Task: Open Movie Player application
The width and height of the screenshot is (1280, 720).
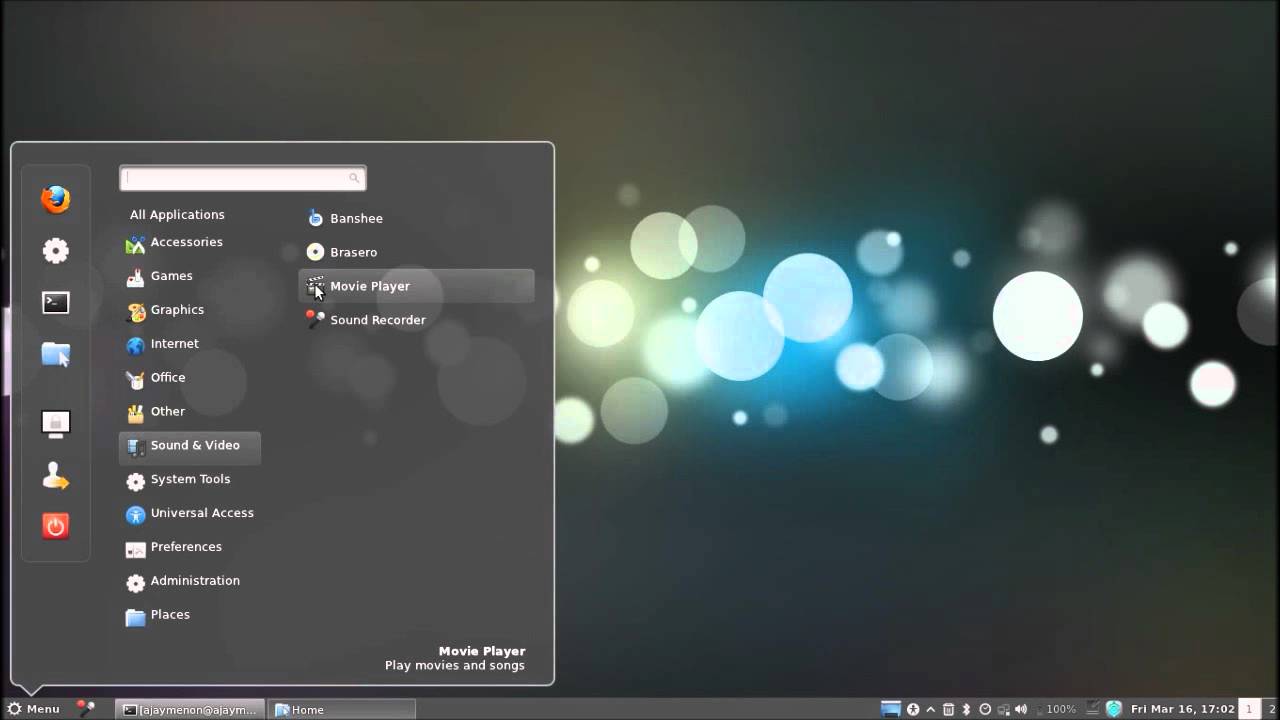Action: 416,286
